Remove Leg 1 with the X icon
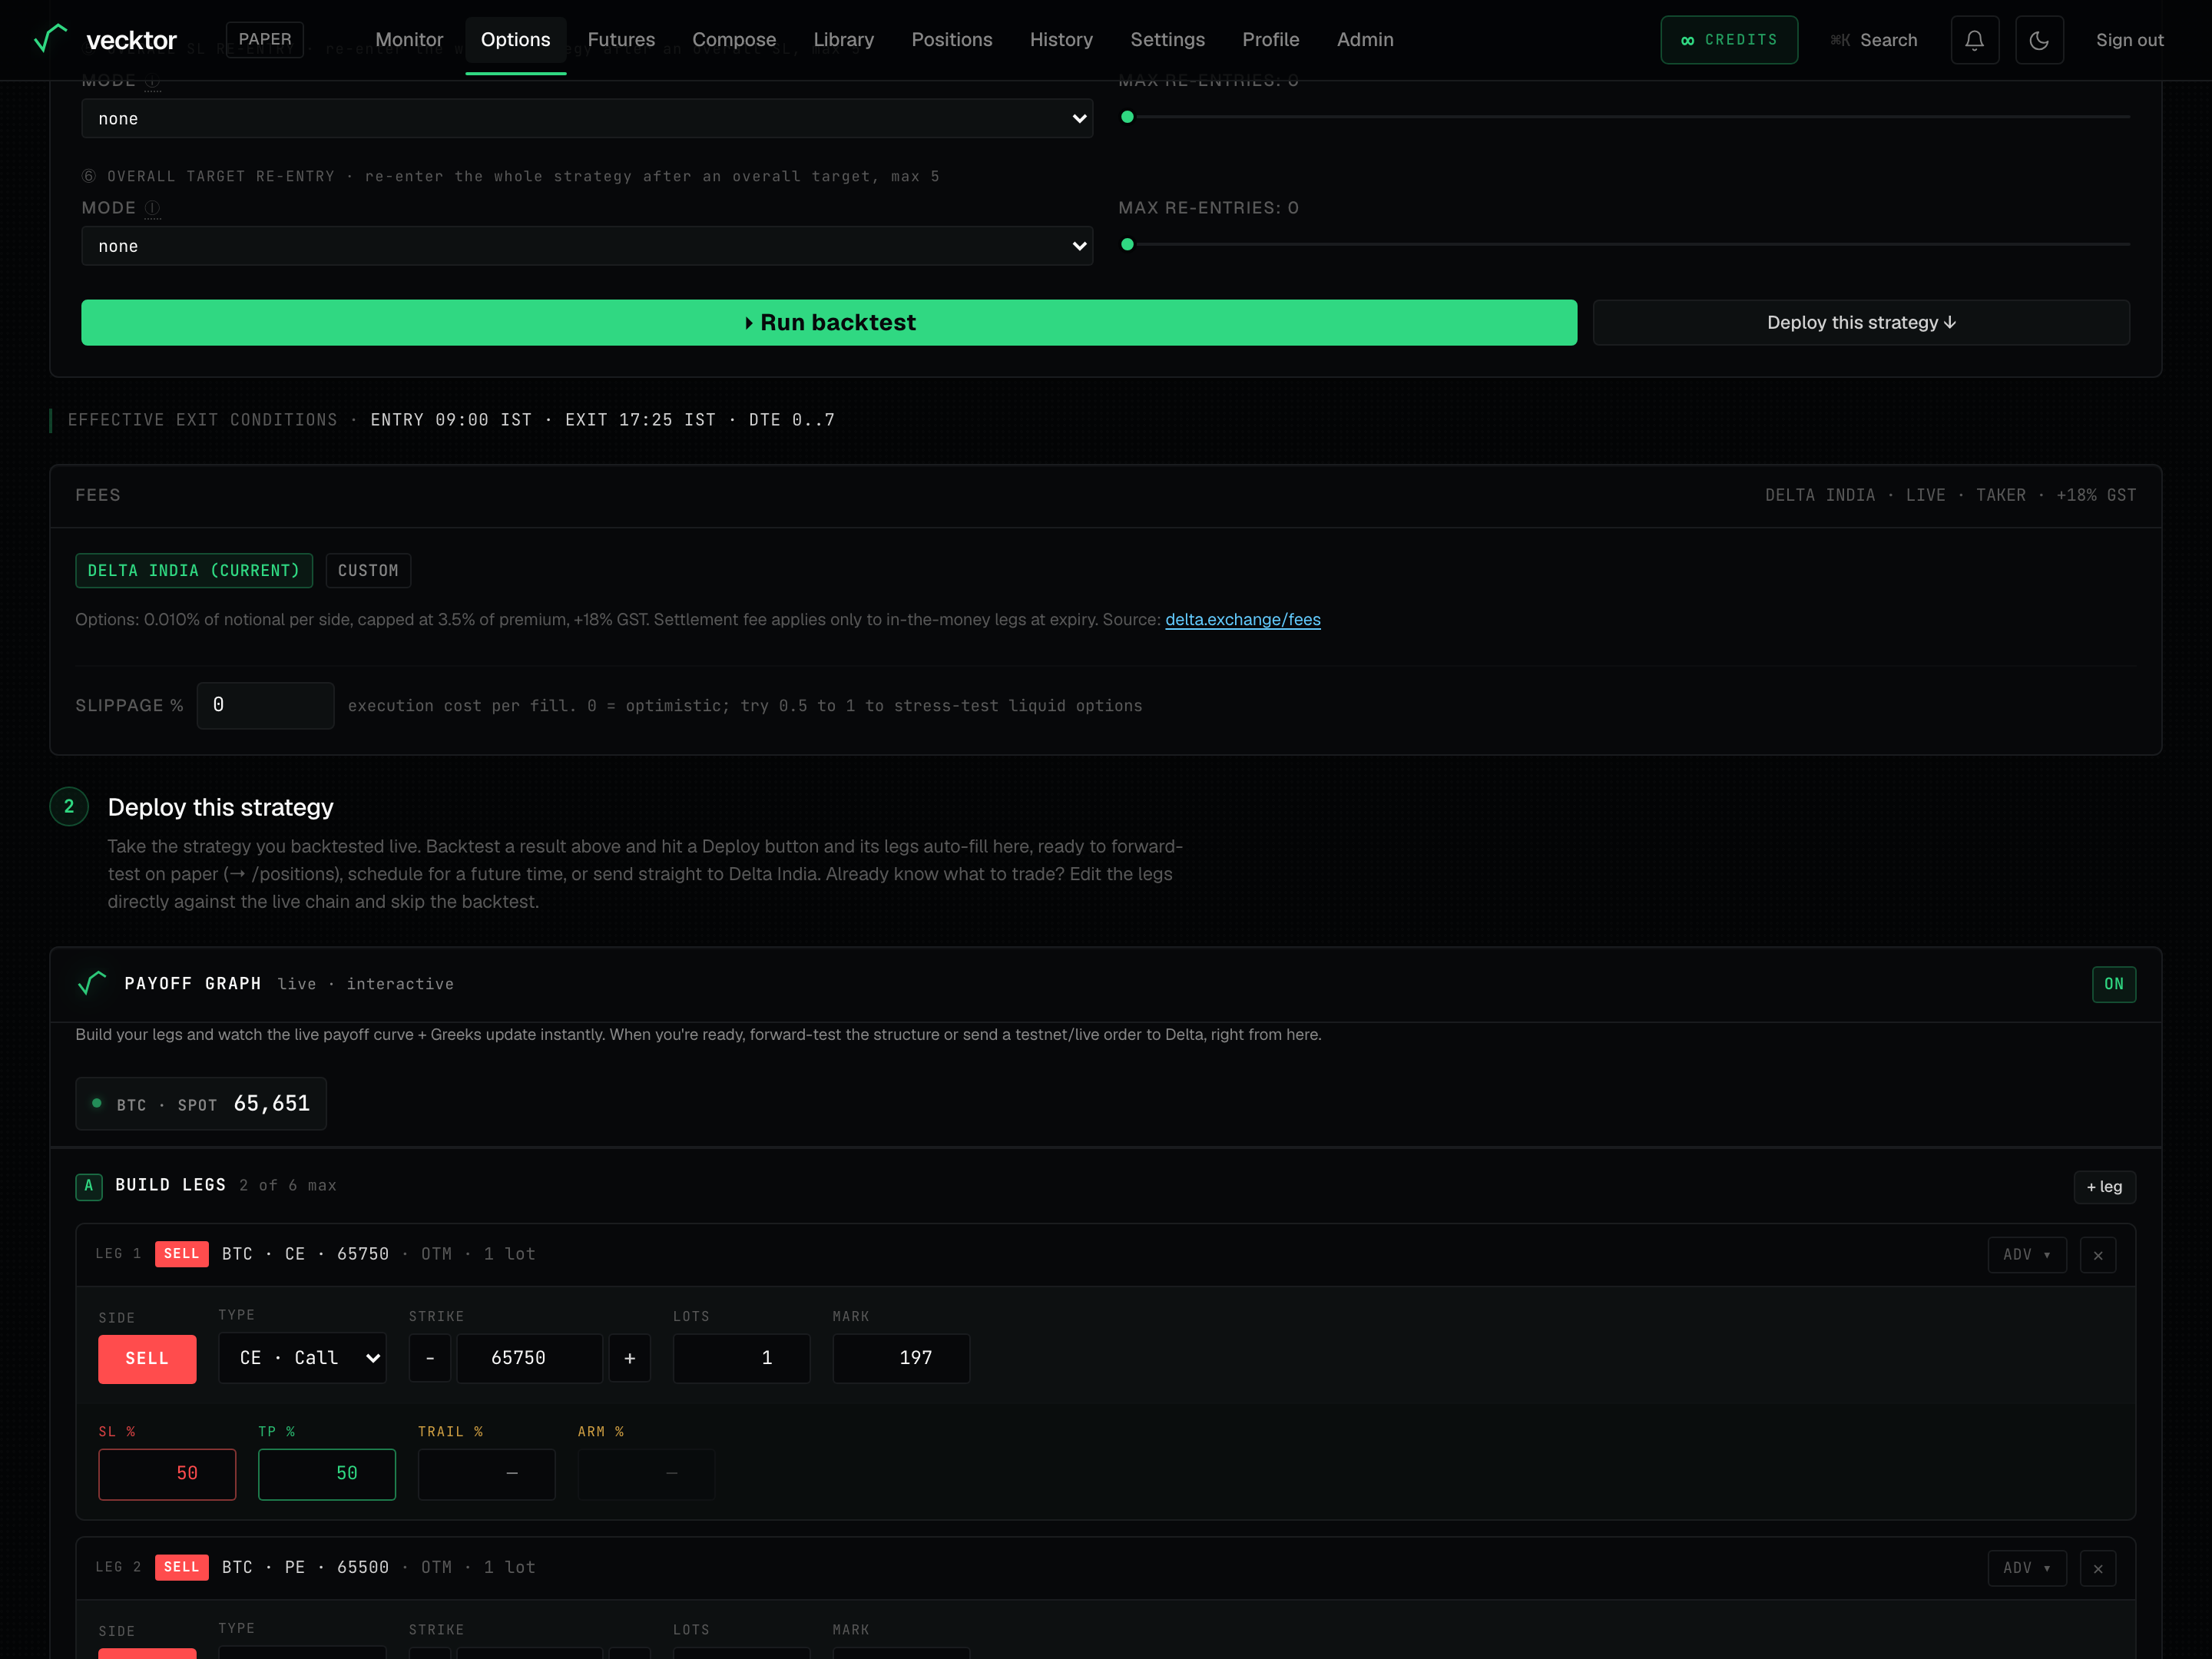Viewport: 2212px width, 1659px height. [2097, 1255]
